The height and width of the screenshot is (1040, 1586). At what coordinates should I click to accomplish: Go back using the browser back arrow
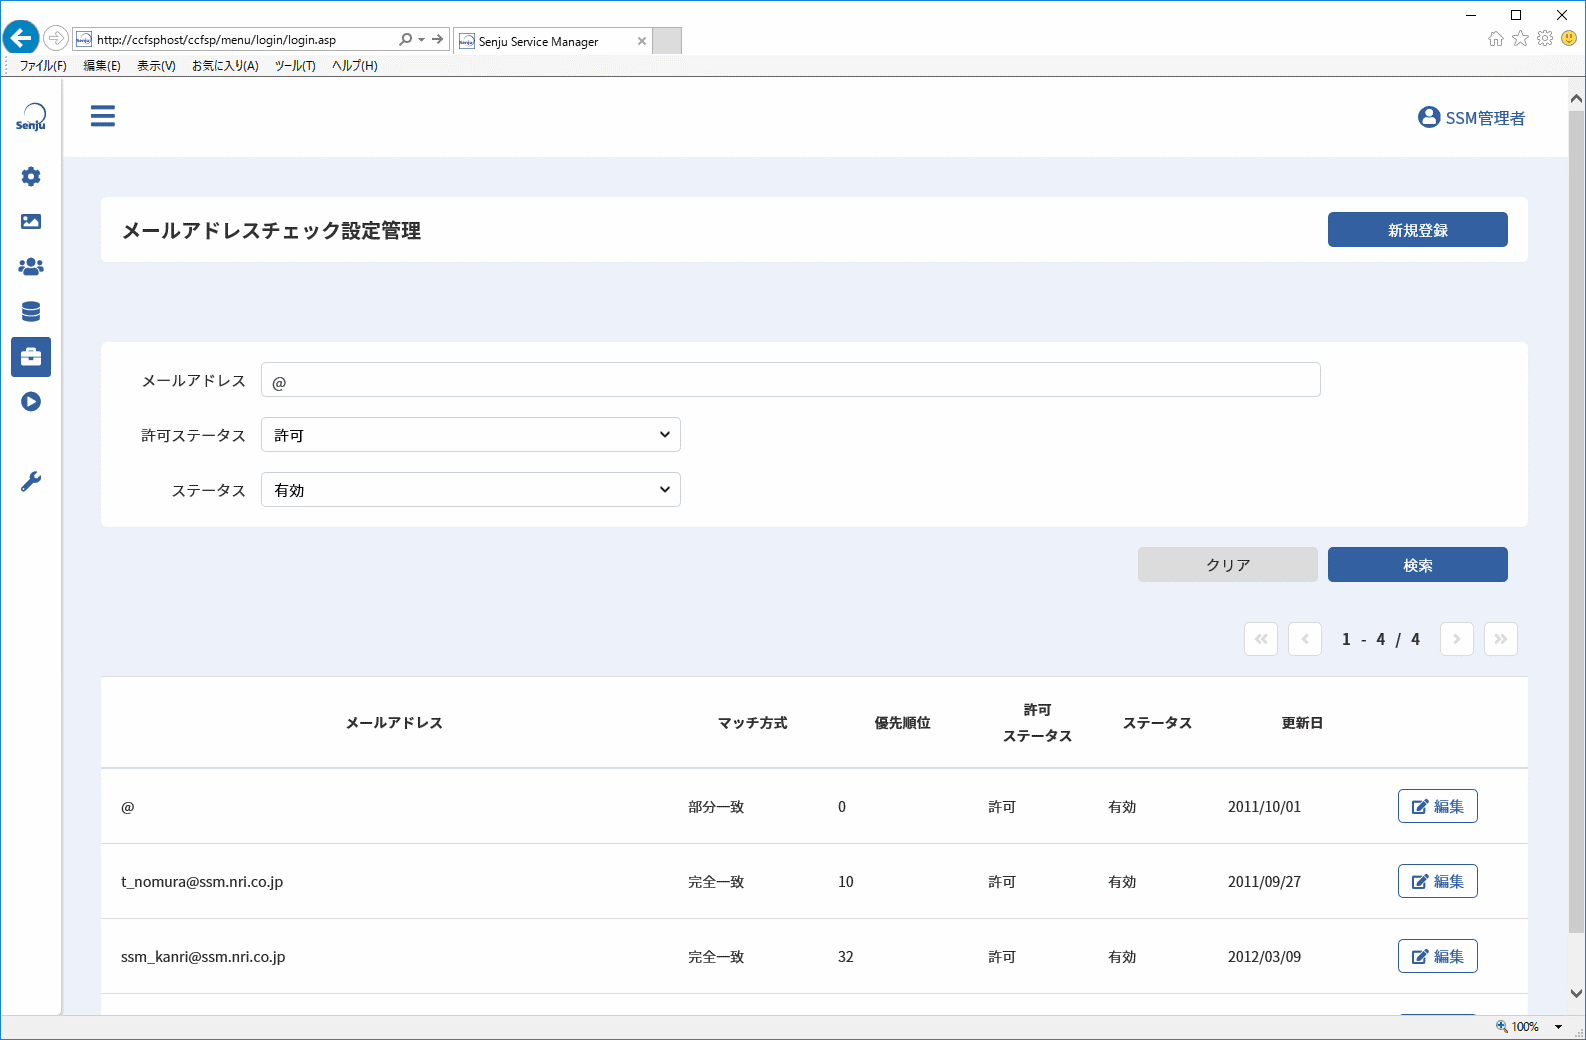(x=21, y=39)
